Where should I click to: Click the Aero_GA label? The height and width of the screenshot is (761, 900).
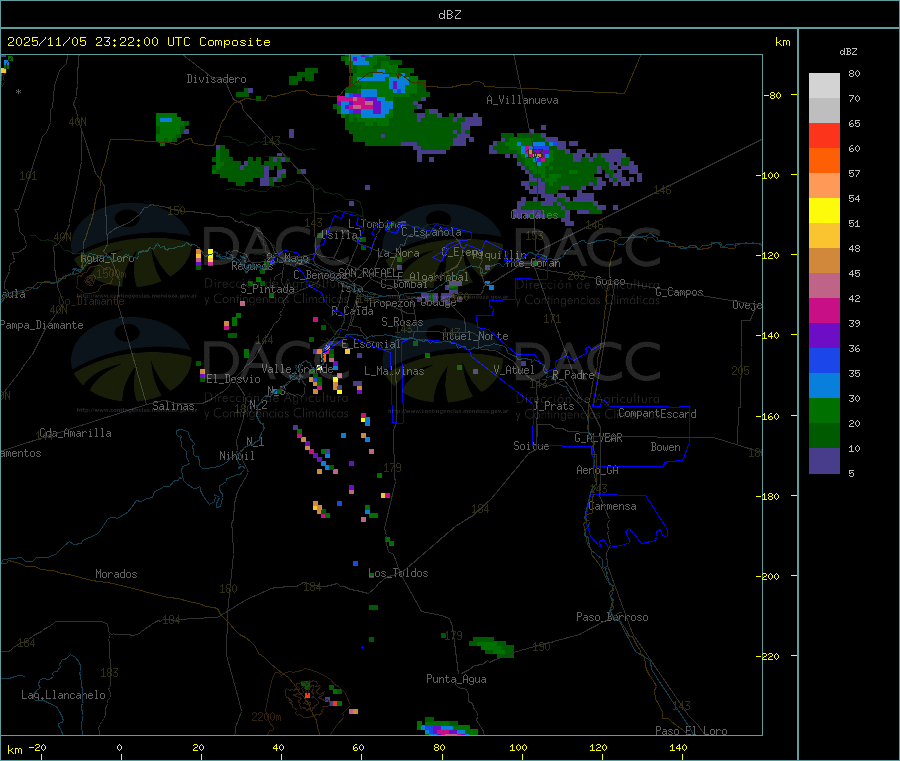pos(598,470)
